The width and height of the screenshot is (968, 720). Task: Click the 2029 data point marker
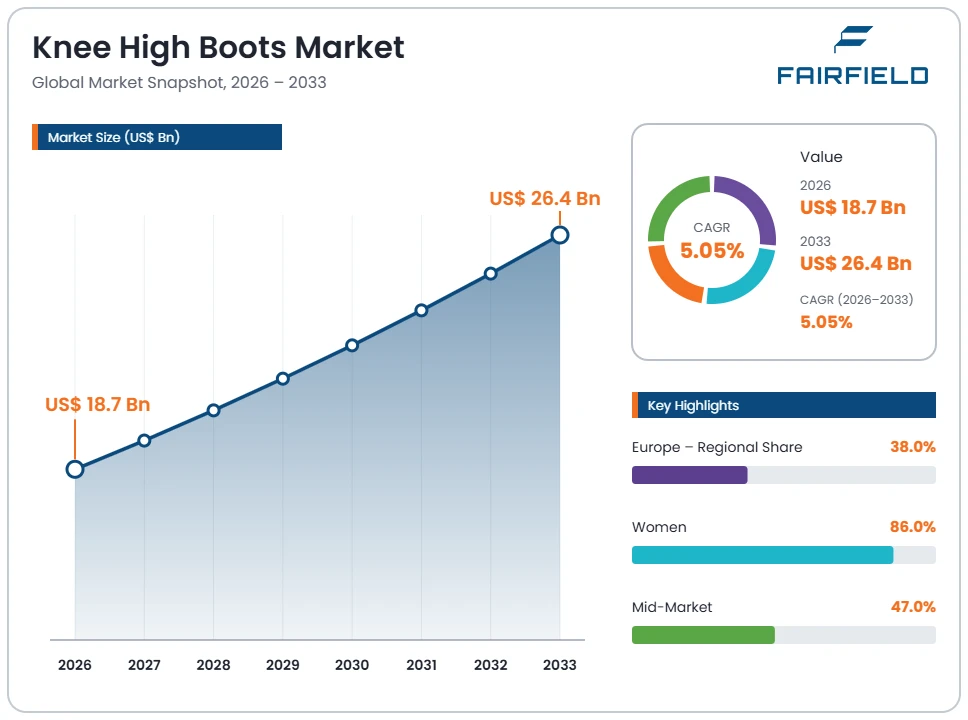282,379
